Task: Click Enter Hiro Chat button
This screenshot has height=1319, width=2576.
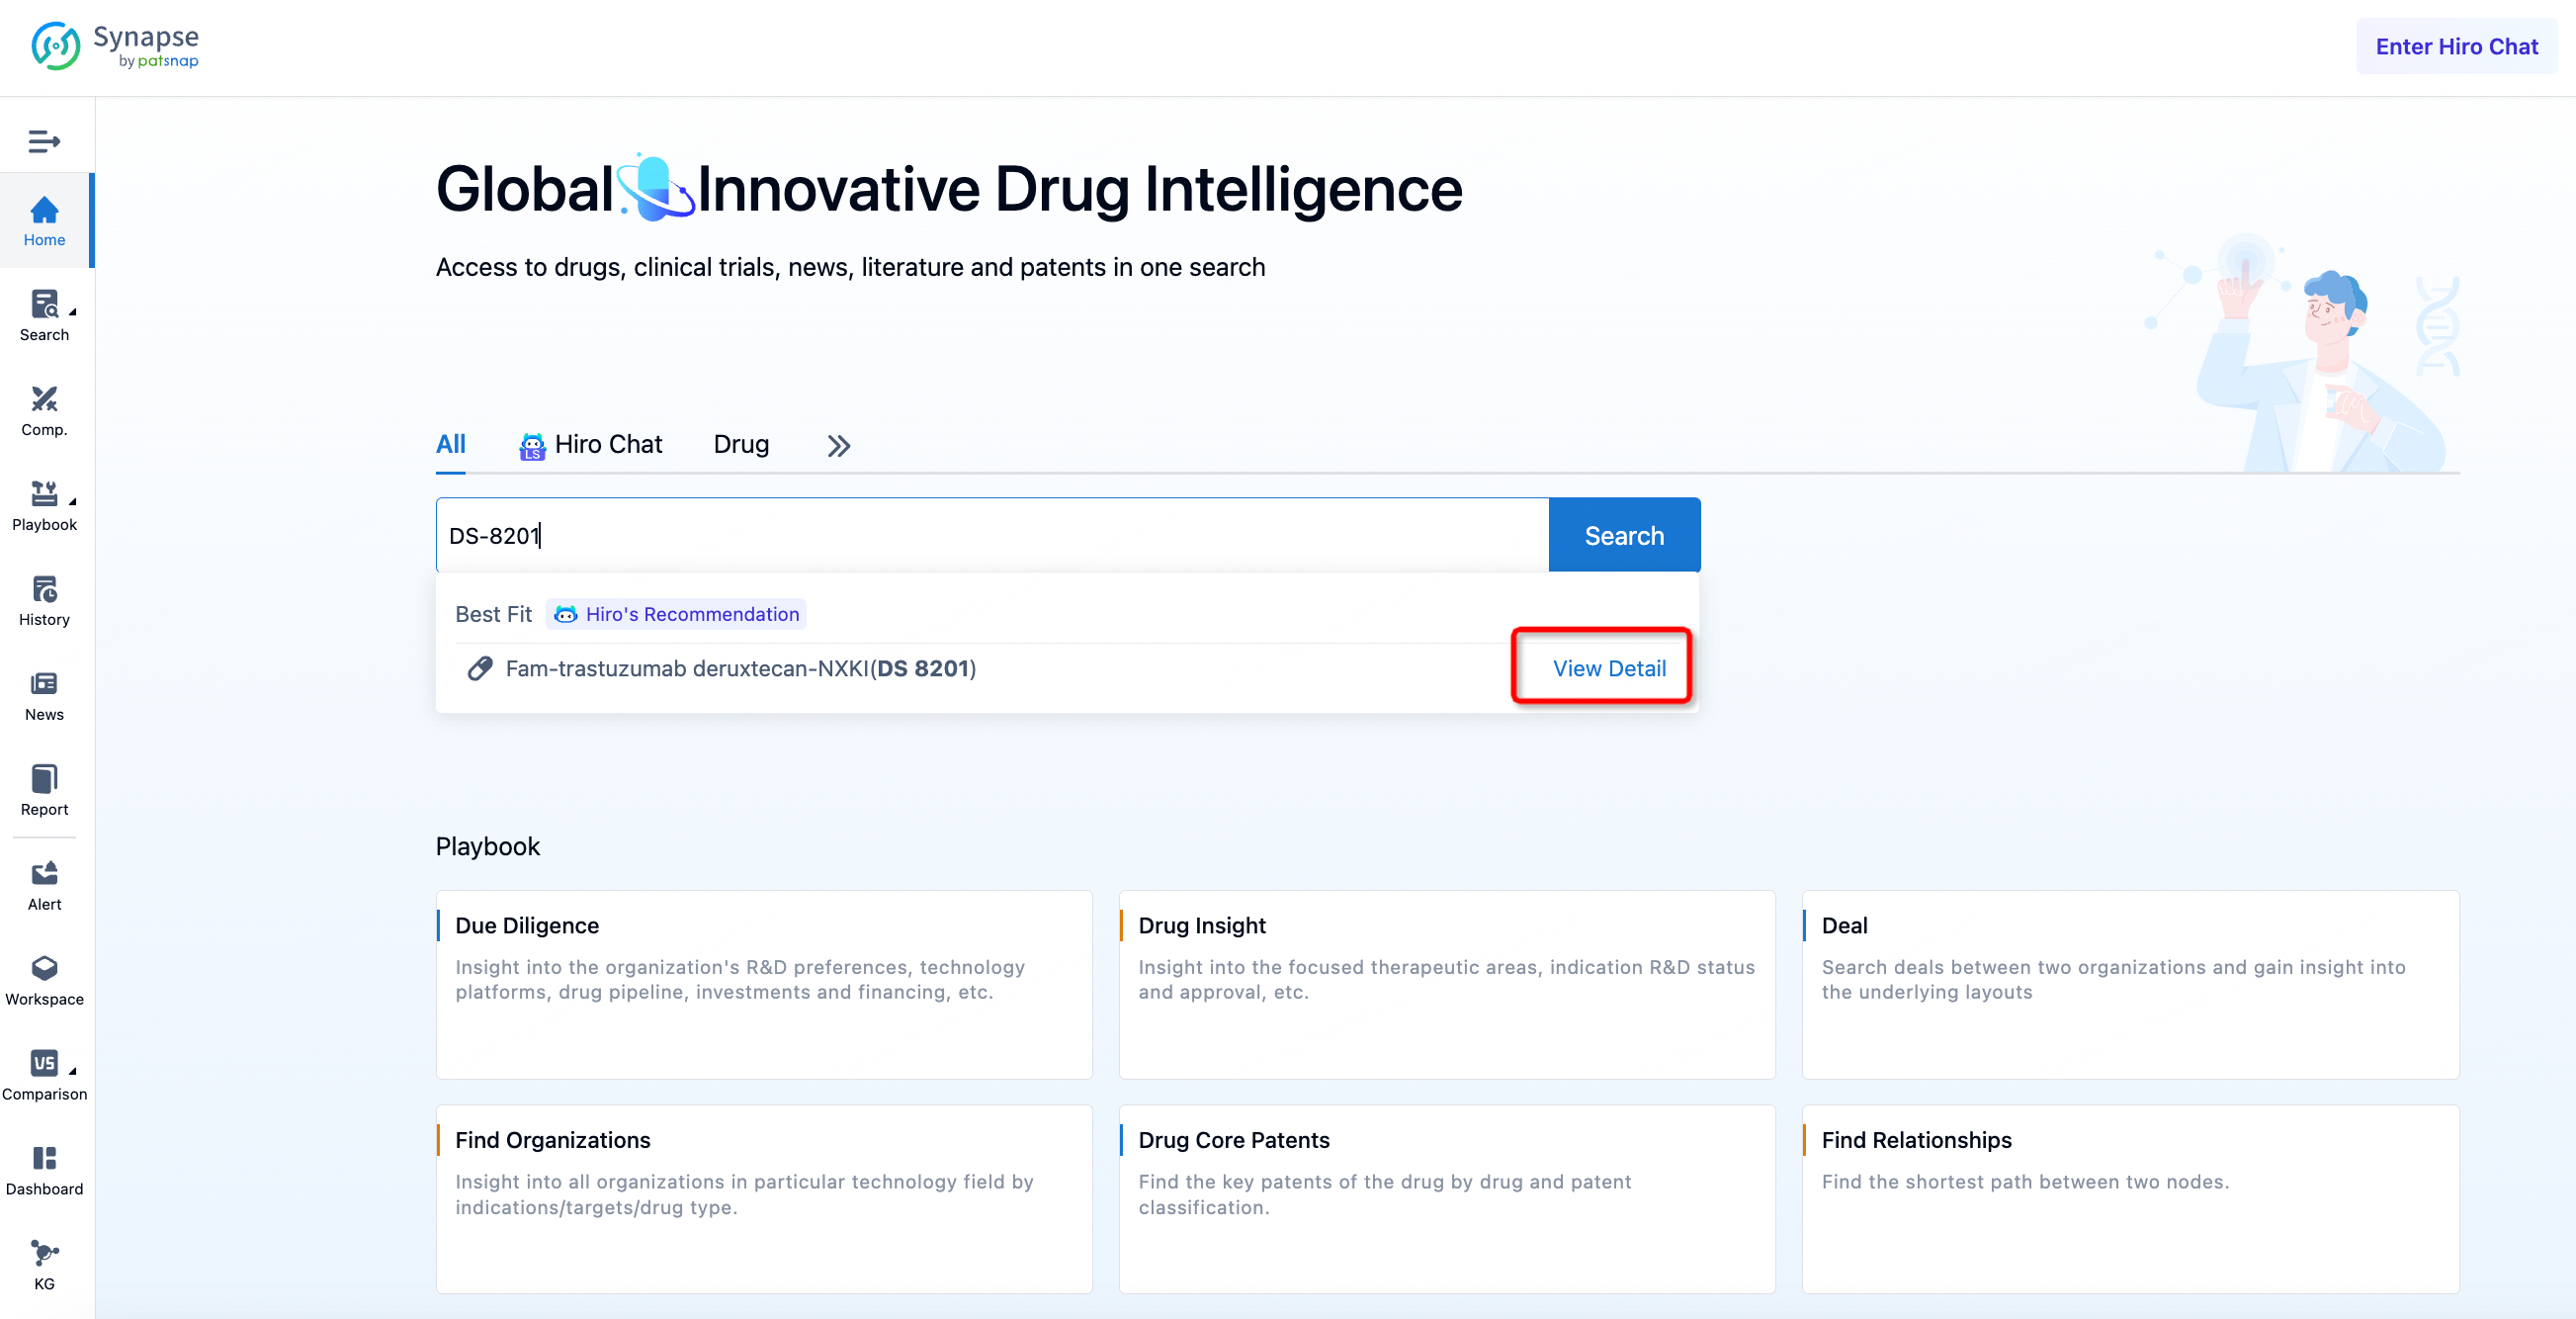Action: 2456,46
